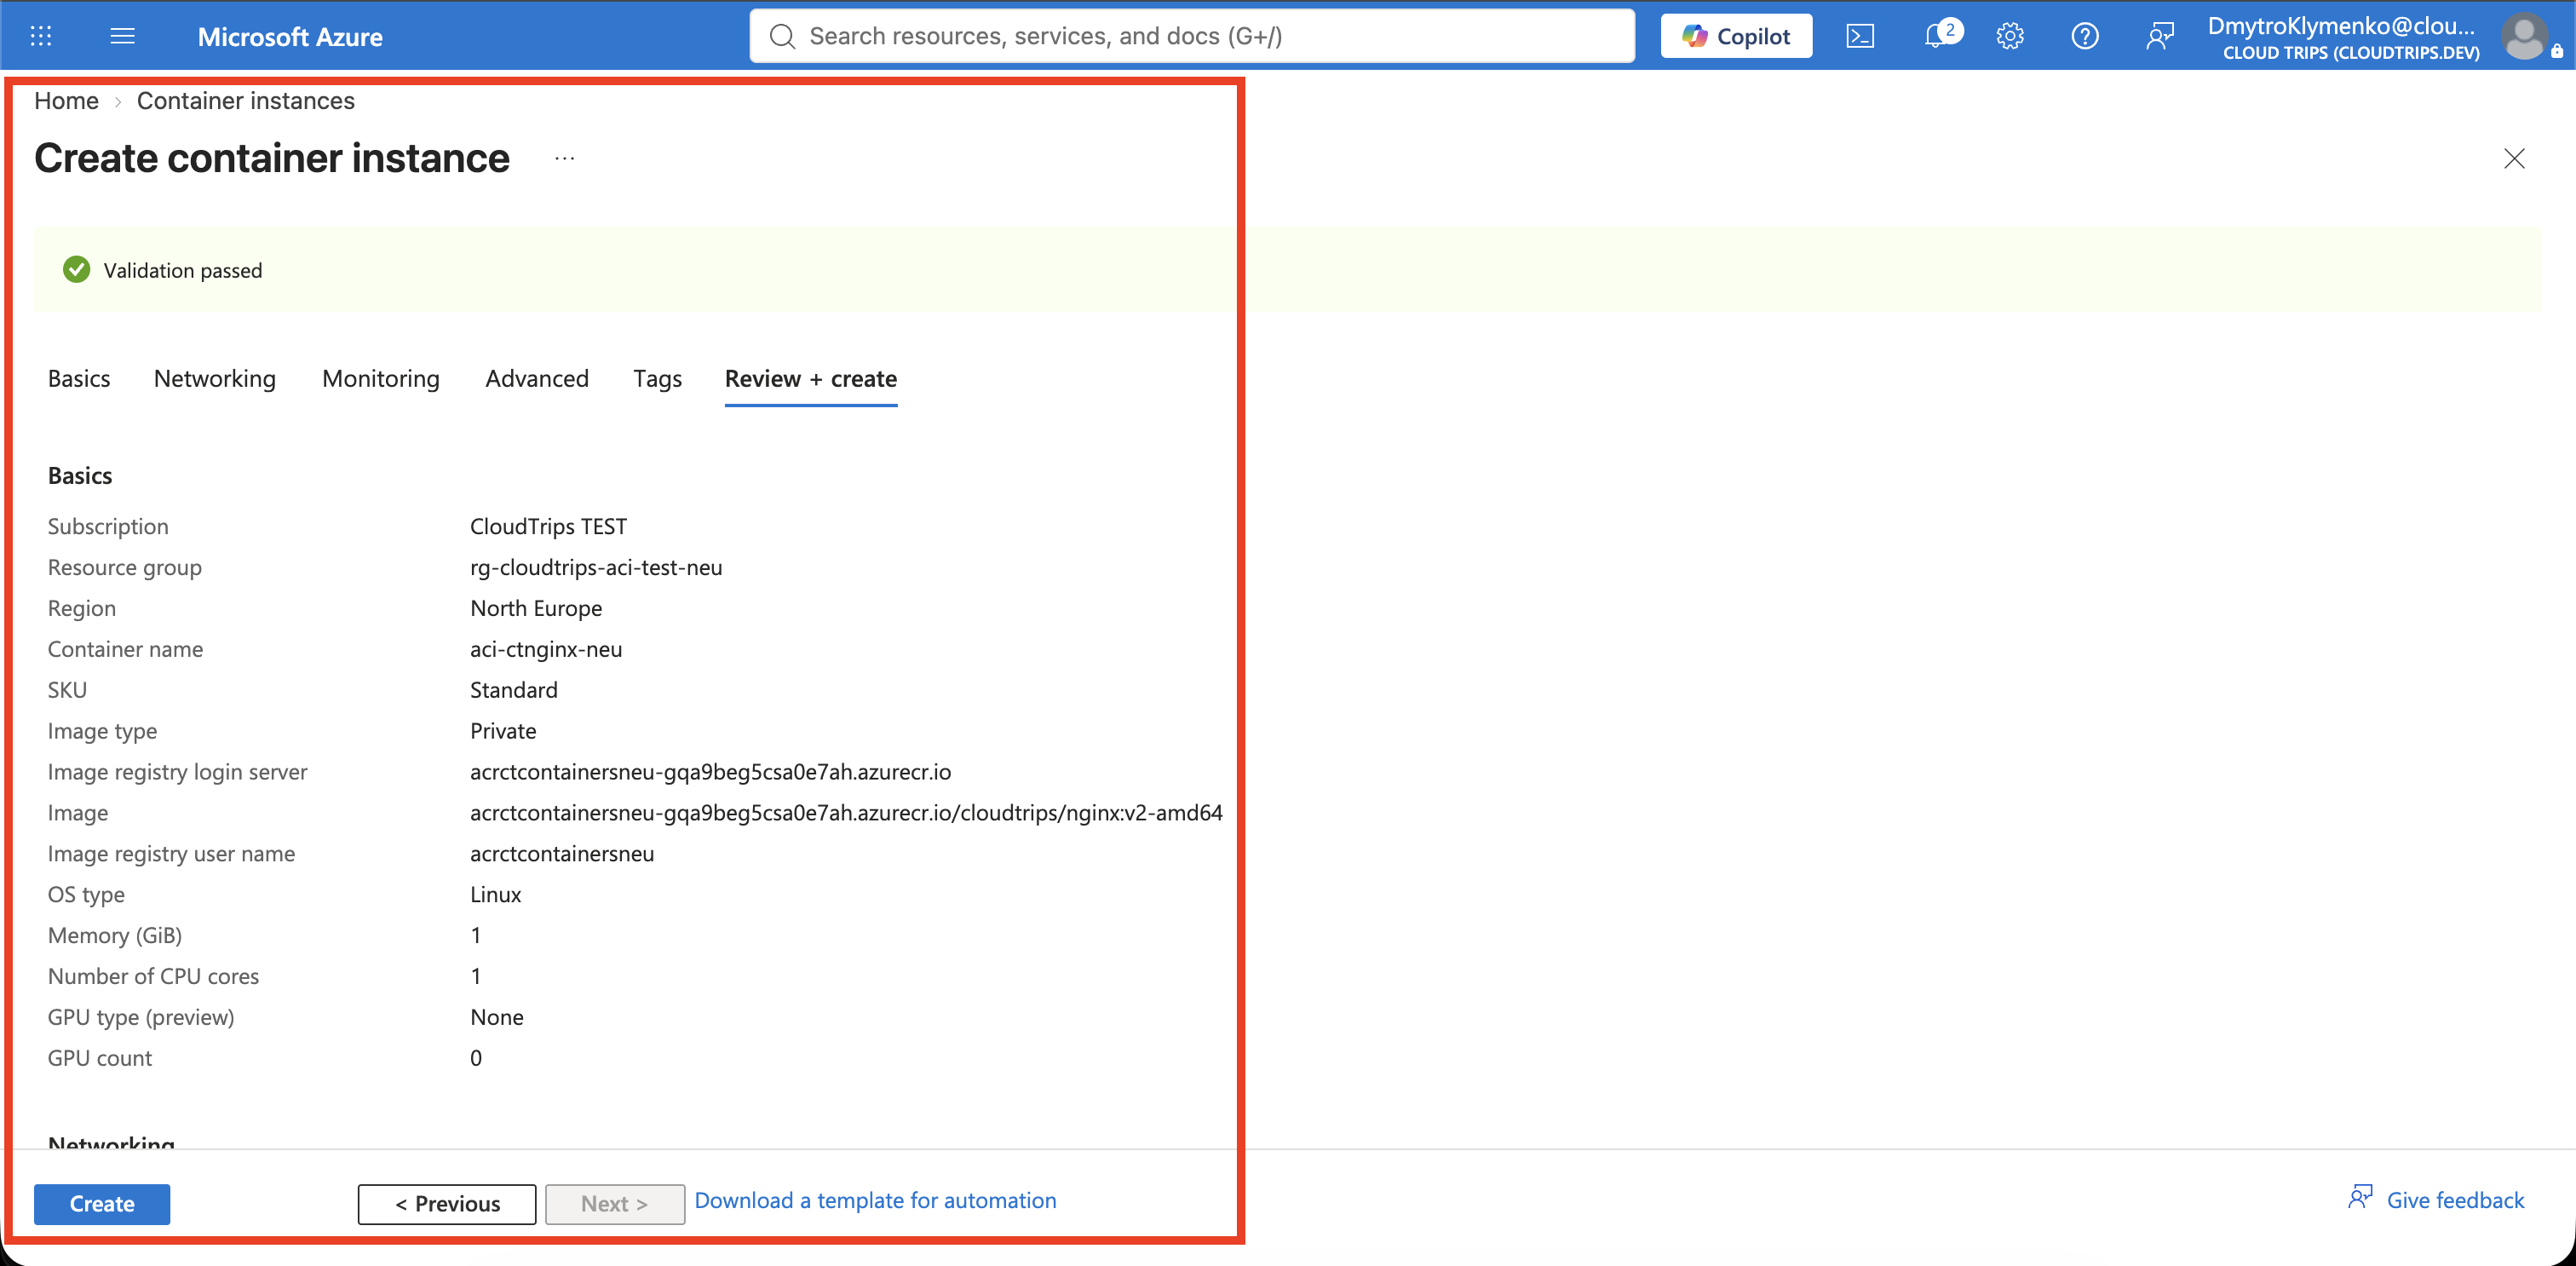Open the account profile avatar
This screenshot has height=1266, width=2576.
(x=2525, y=37)
